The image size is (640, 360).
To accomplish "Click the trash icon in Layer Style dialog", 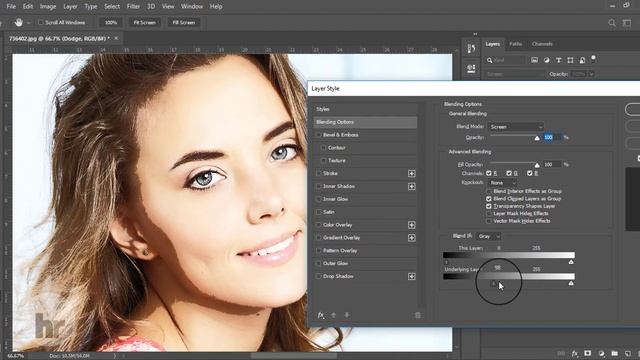I will pos(418,315).
